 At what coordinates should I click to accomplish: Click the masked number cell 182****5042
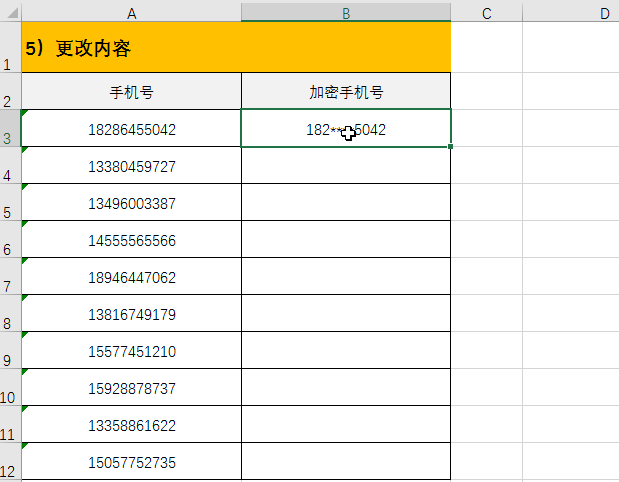pos(346,128)
